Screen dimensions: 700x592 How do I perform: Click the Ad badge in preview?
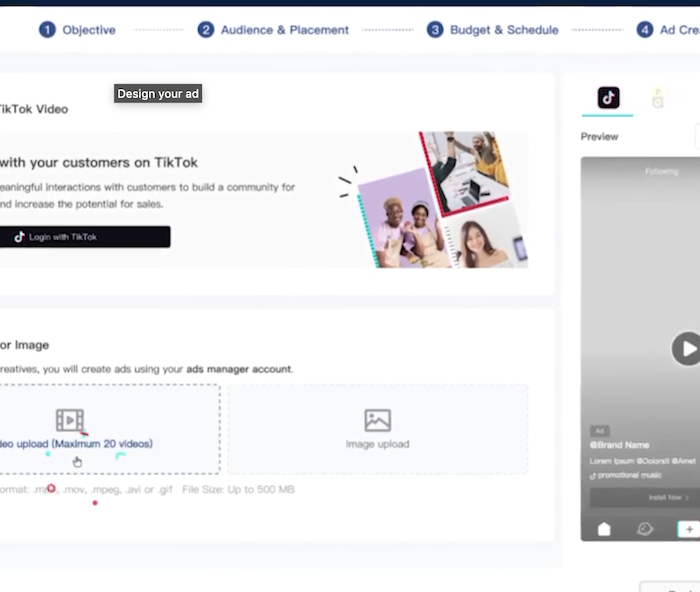pyautogui.click(x=600, y=431)
